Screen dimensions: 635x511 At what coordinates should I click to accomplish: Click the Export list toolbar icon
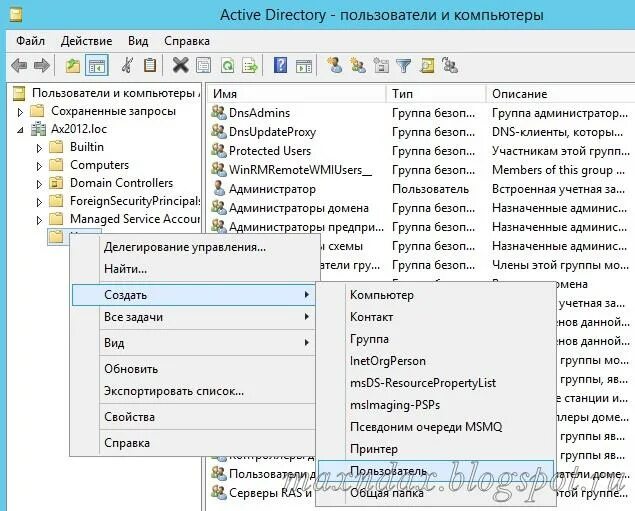[250, 65]
